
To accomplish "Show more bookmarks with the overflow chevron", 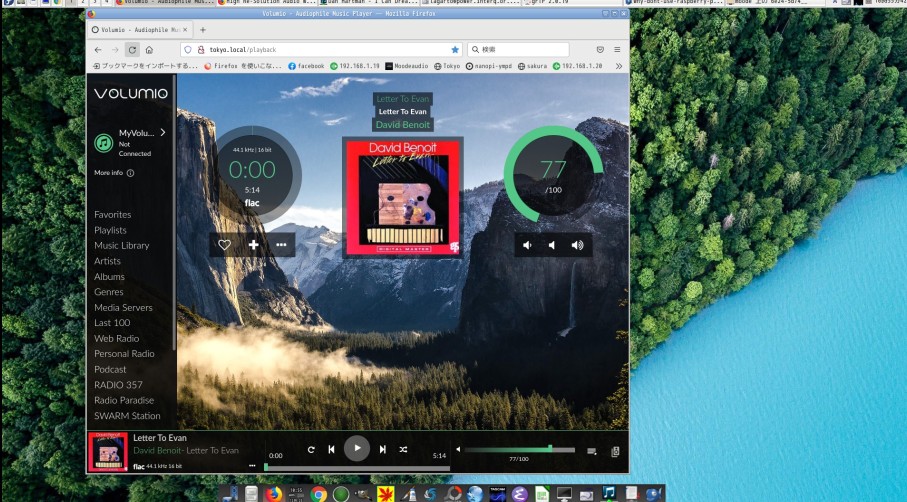I will coord(618,66).
